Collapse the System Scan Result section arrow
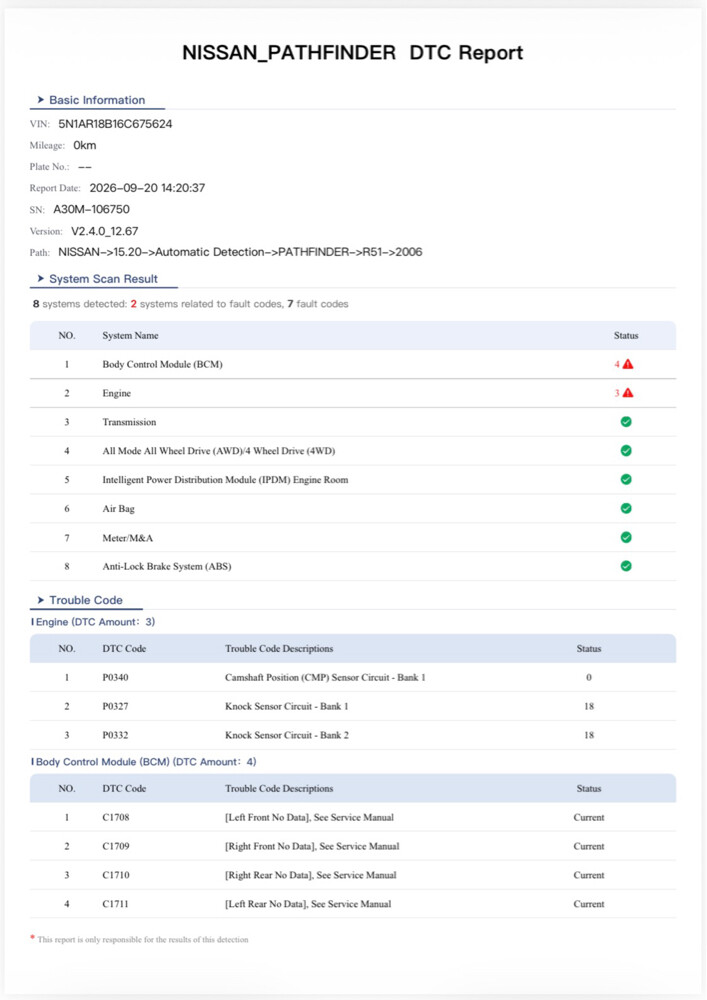 pos(41,279)
